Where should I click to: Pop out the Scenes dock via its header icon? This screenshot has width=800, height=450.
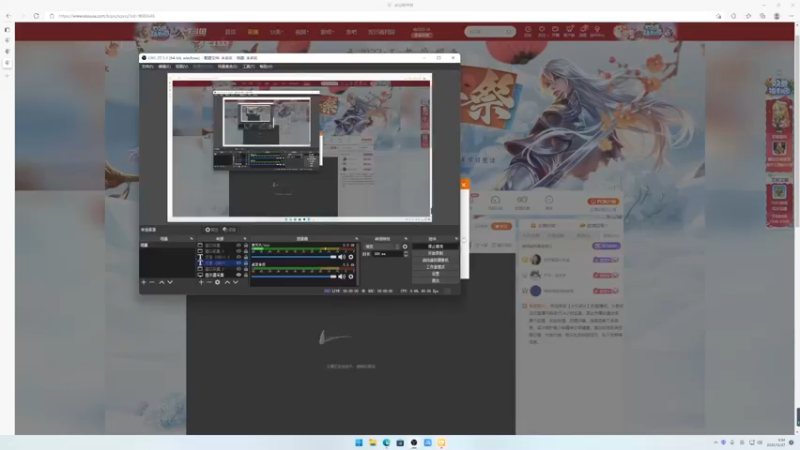tap(192, 239)
